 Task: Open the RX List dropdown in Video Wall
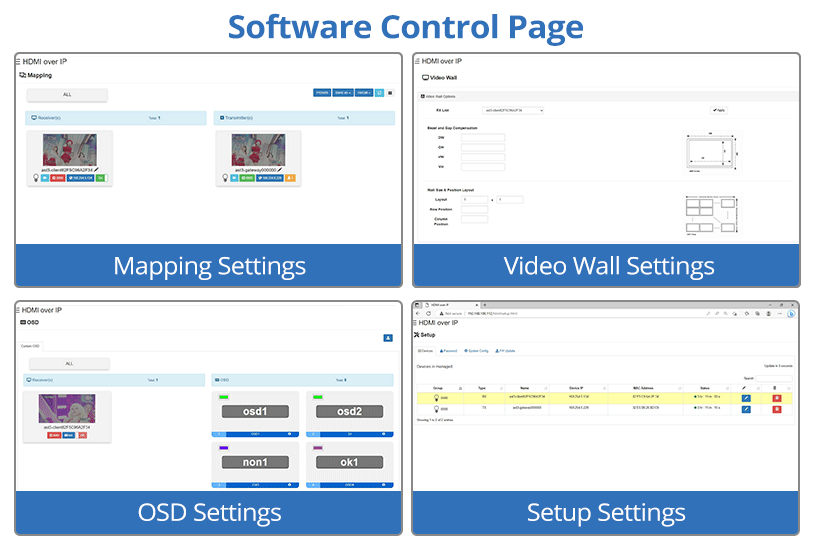tap(513, 110)
